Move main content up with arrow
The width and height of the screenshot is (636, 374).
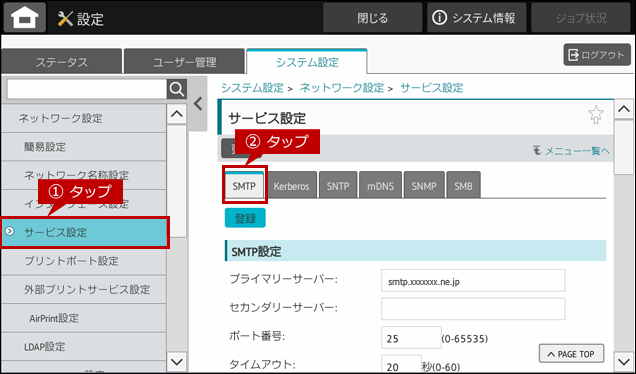click(x=624, y=109)
